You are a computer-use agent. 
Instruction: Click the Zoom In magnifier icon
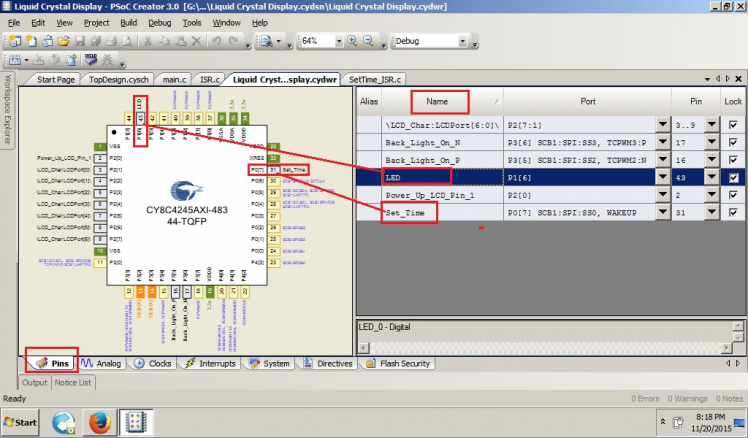click(352, 41)
